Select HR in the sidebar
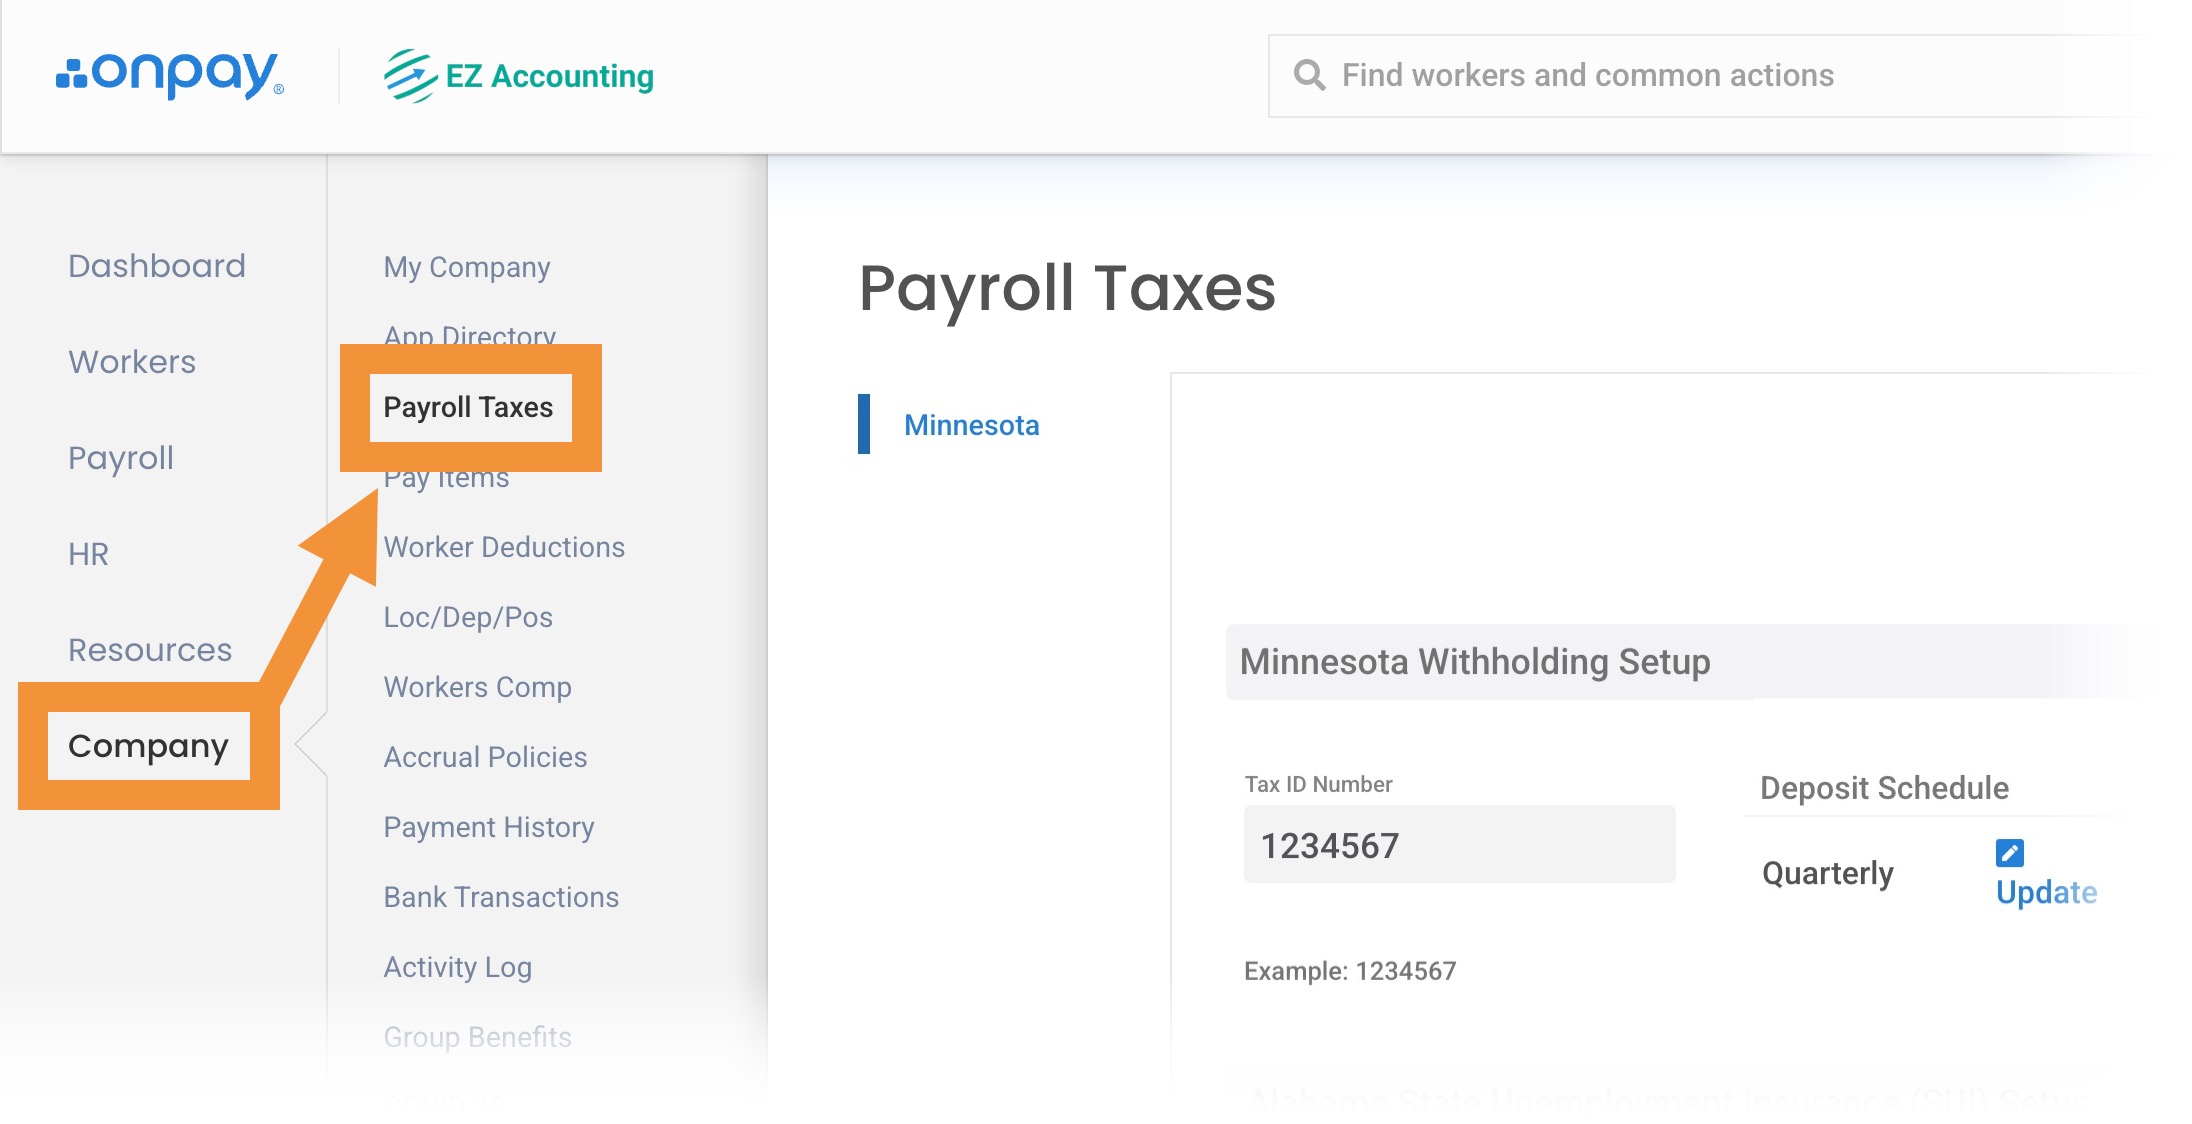The height and width of the screenshot is (1124, 2192). coord(88,554)
